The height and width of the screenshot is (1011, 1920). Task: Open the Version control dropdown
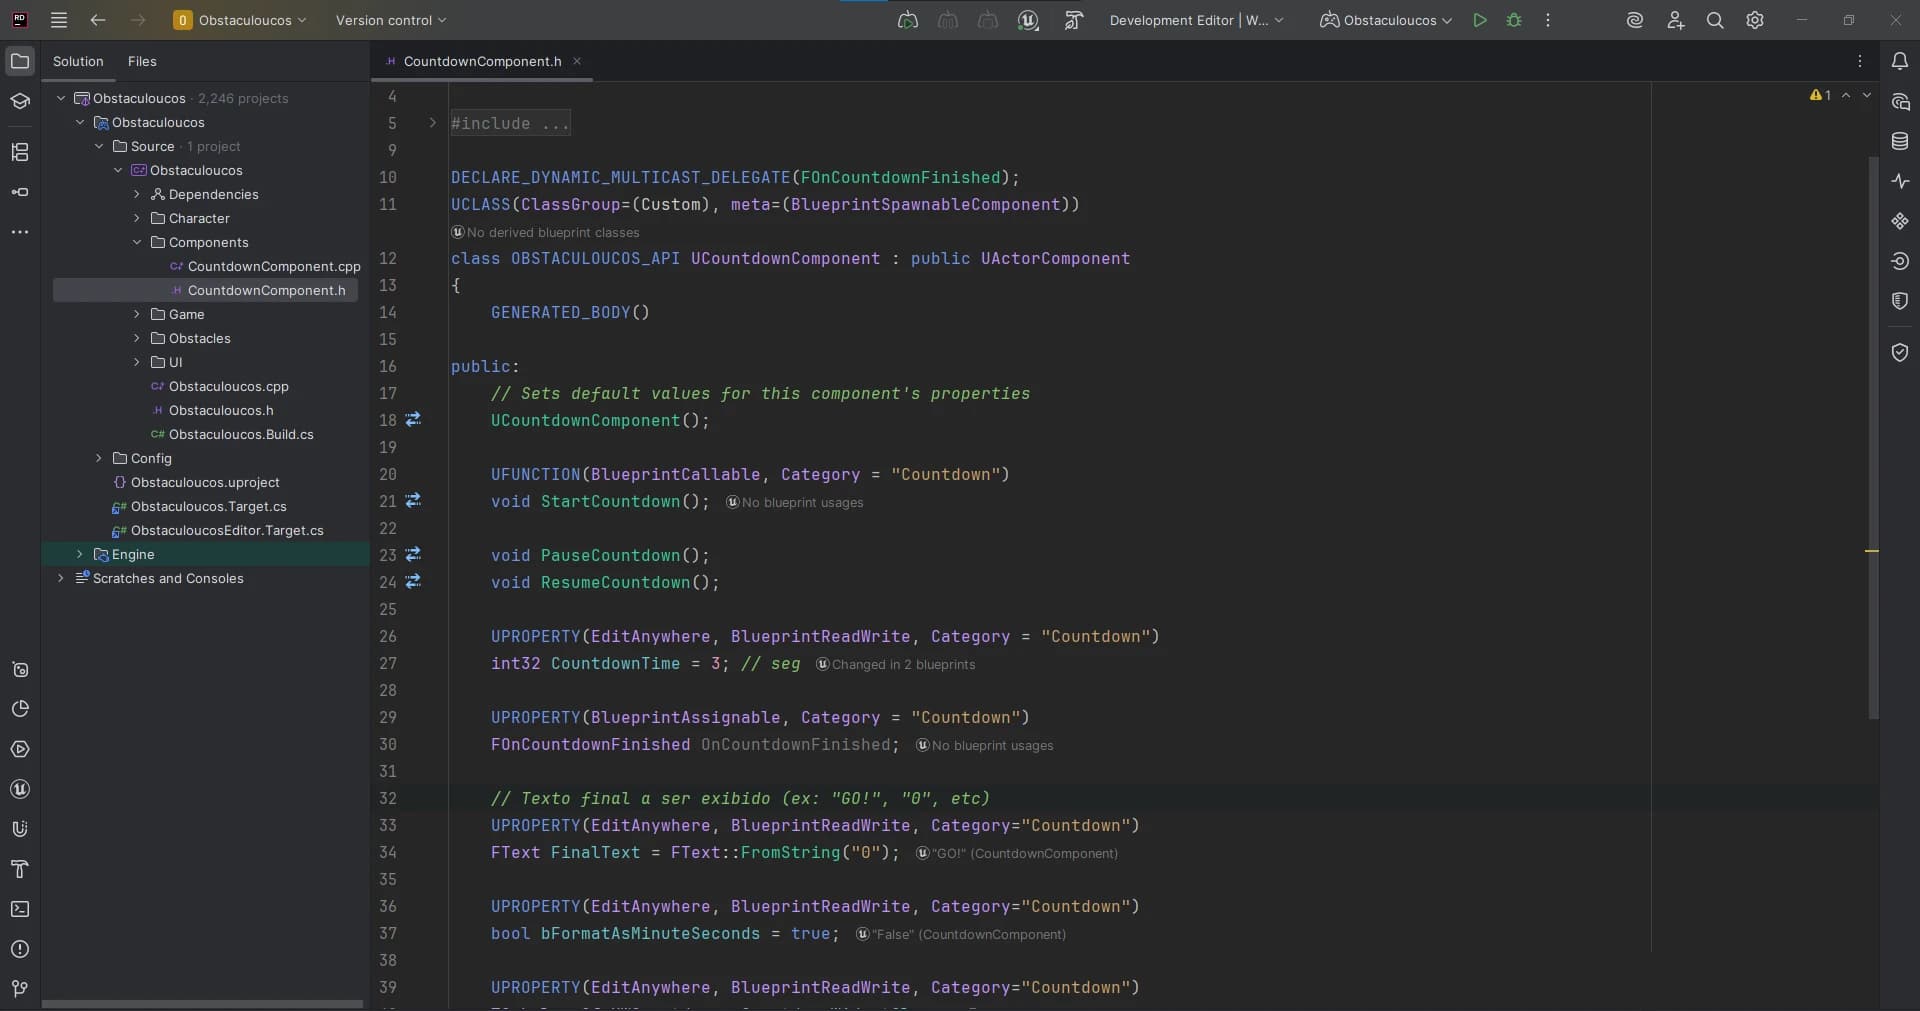coord(390,20)
